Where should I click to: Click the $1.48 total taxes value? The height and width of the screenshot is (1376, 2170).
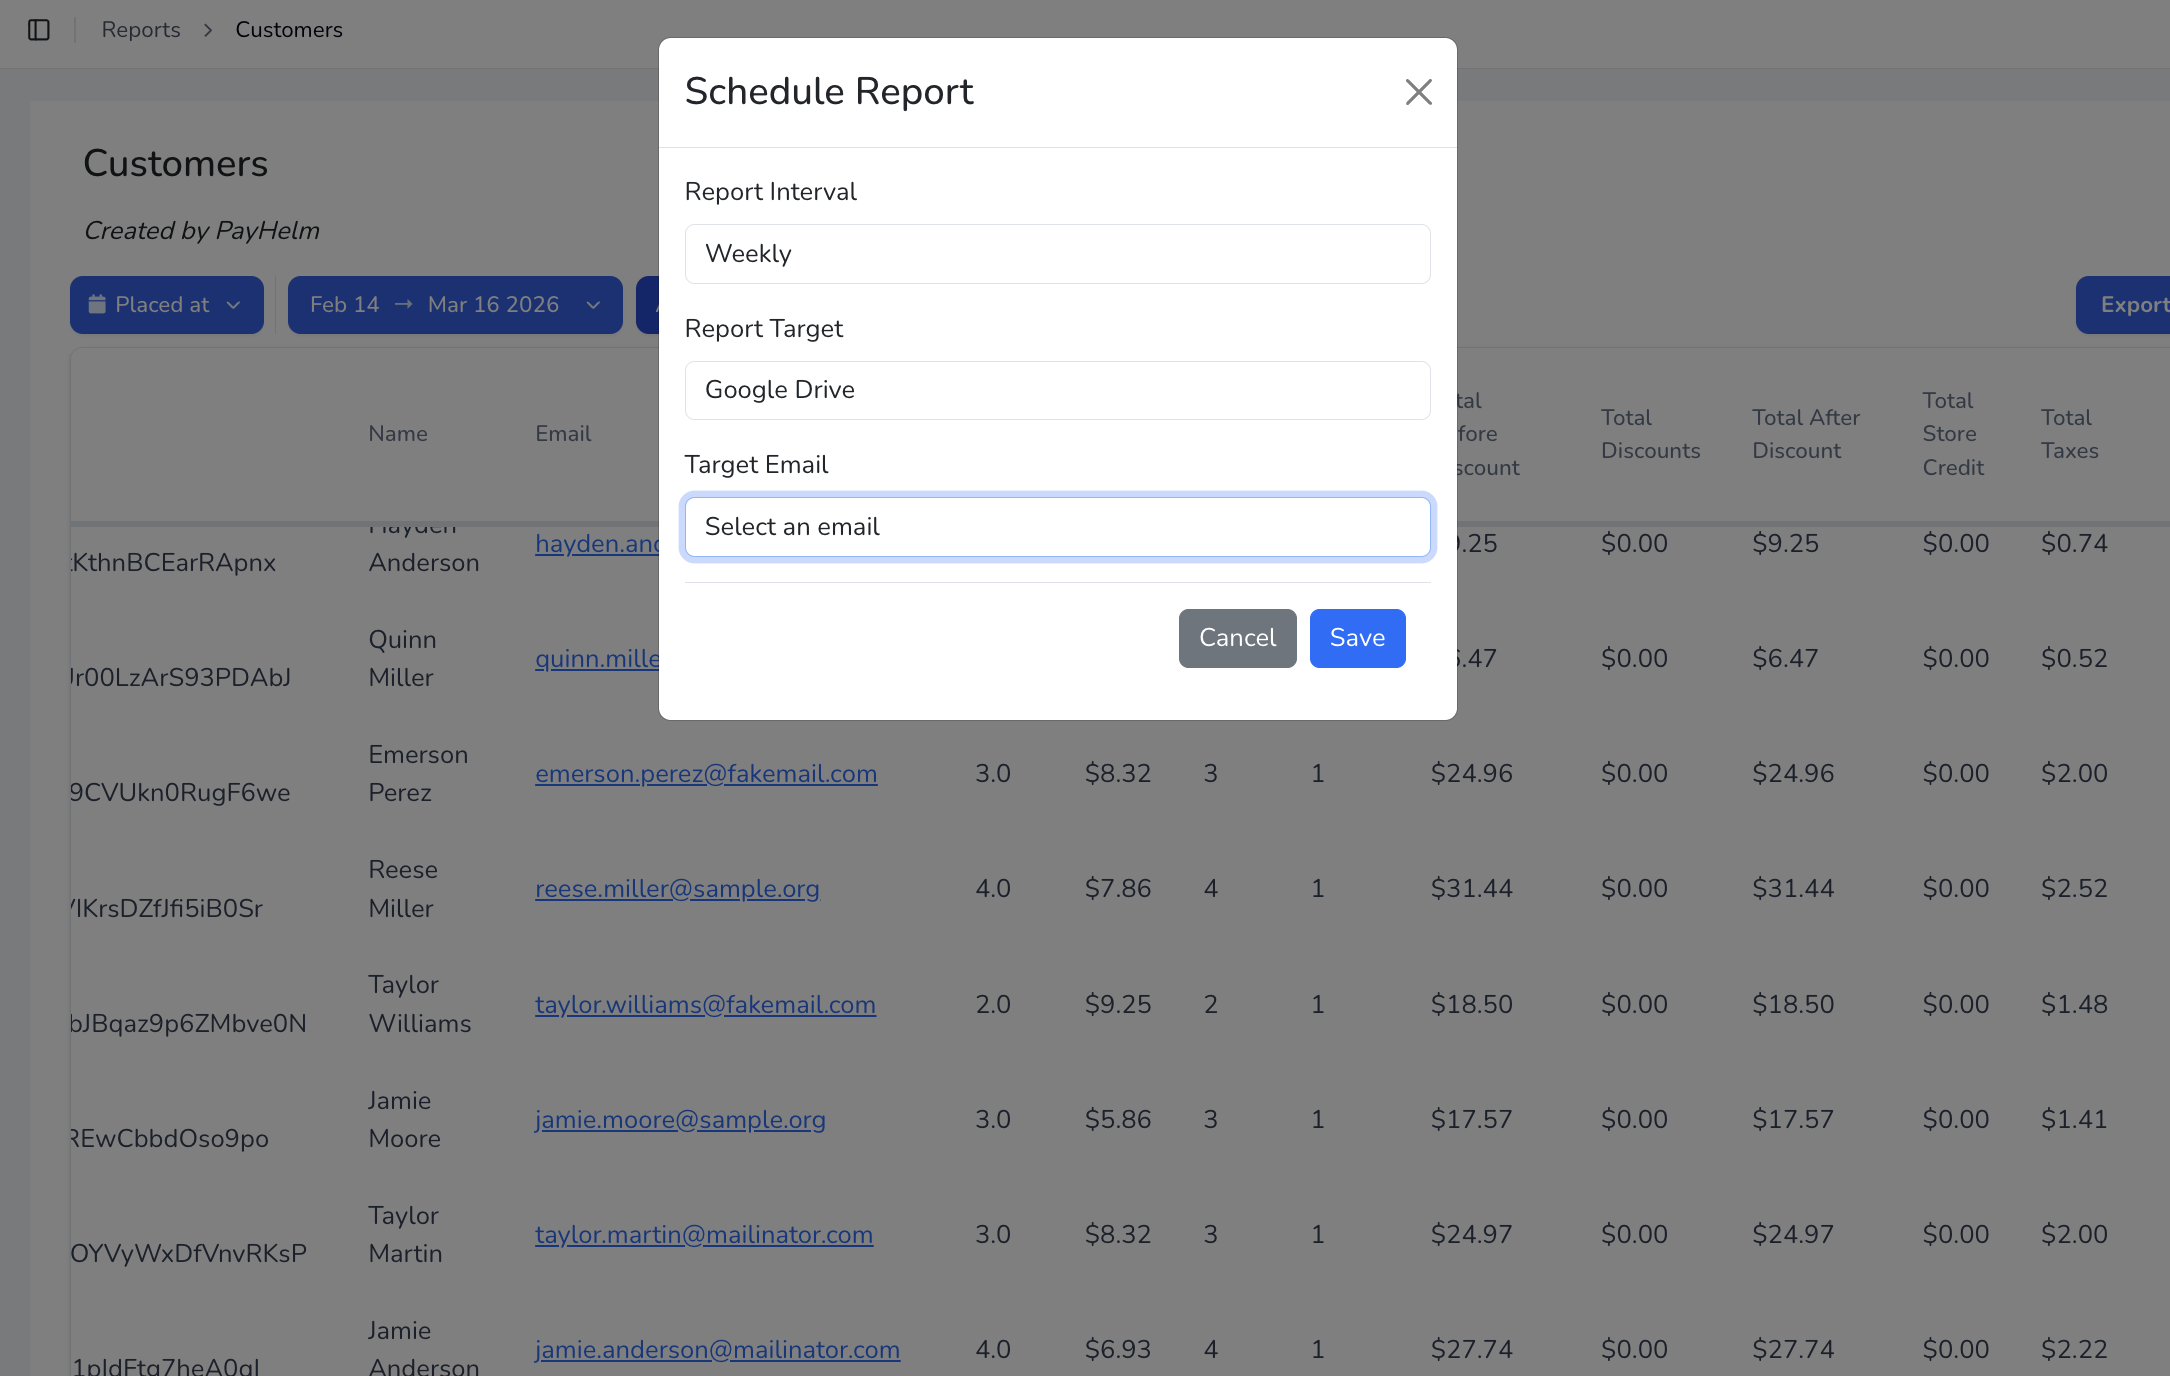click(x=2074, y=1004)
